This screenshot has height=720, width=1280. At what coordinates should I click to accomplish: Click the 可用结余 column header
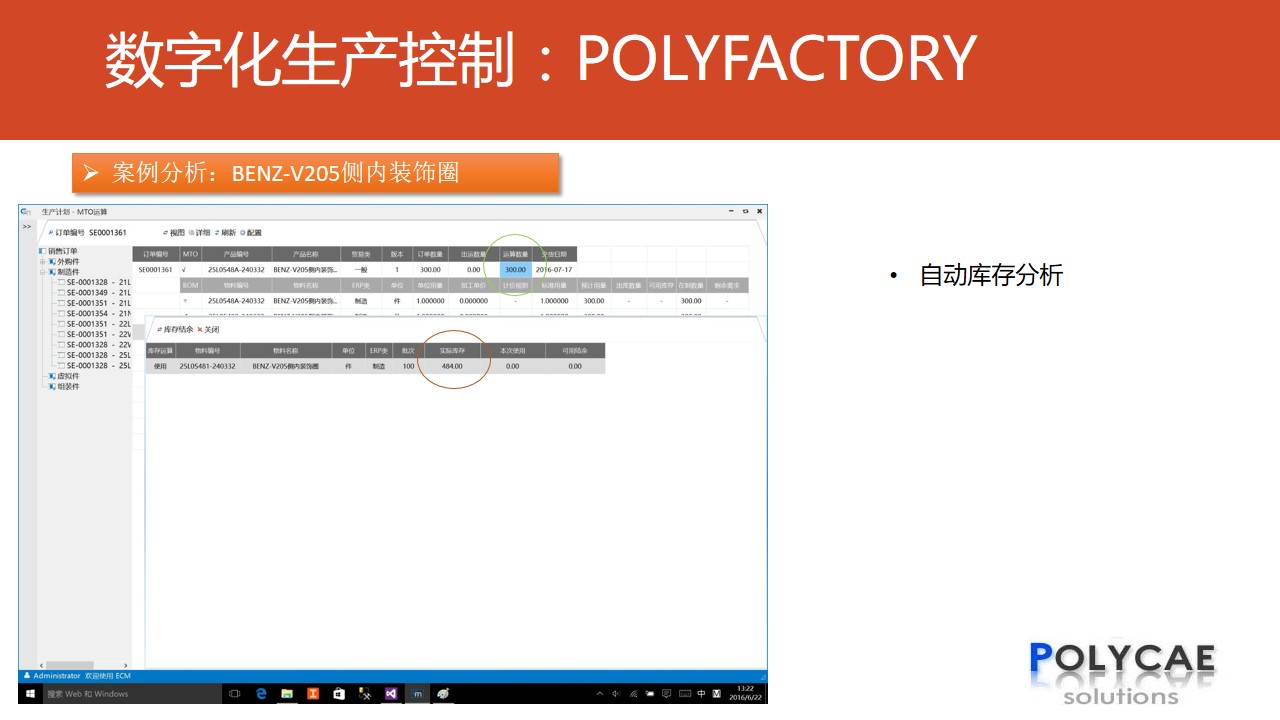575,351
